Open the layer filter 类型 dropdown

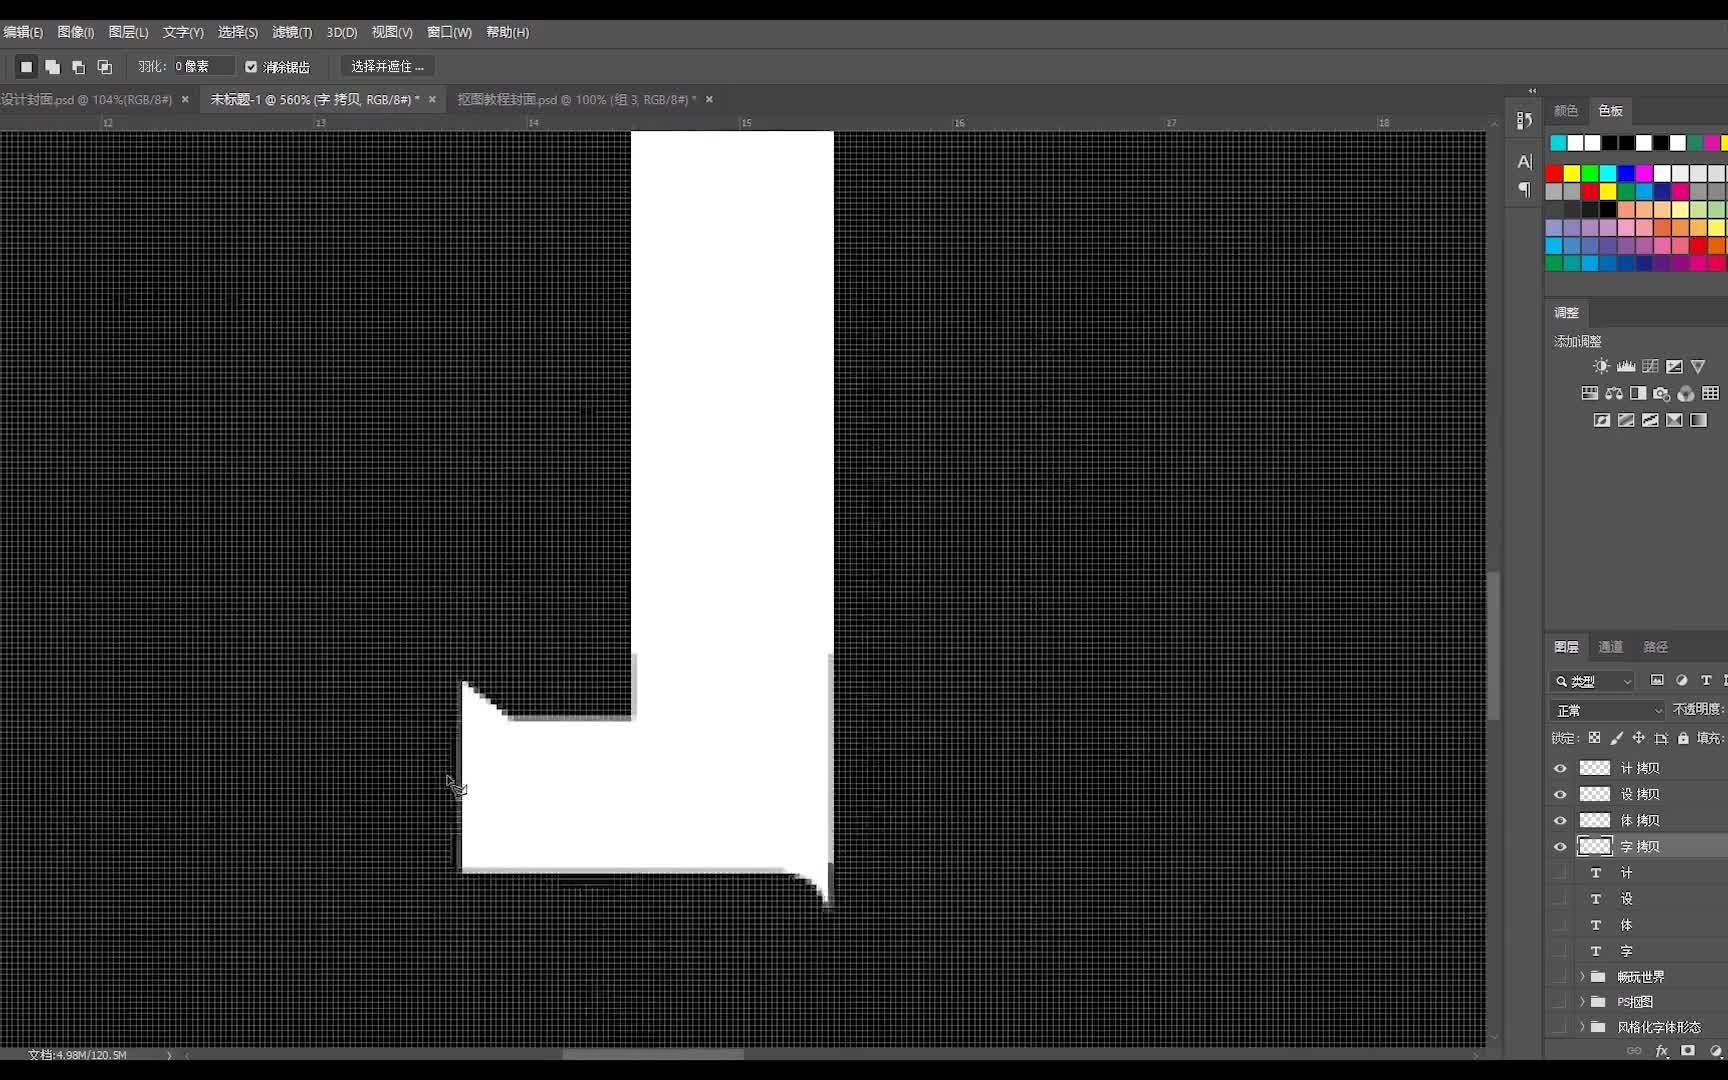click(1593, 681)
